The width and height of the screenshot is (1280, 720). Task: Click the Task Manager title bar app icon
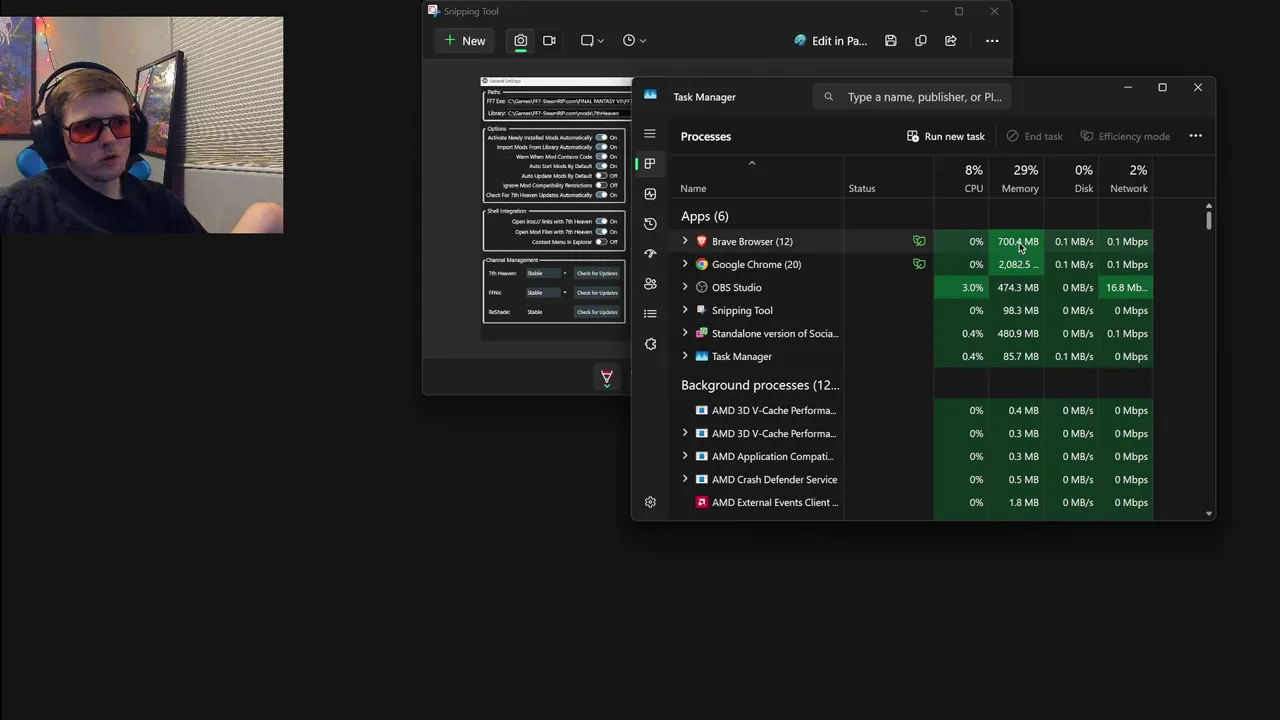[650, 95]
